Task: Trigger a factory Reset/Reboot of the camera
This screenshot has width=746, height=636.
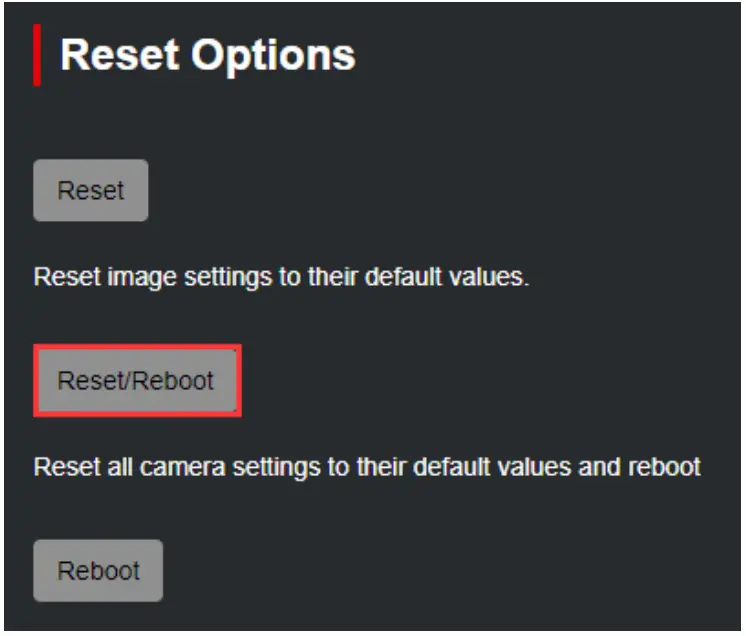Action: tap(136, 381)
